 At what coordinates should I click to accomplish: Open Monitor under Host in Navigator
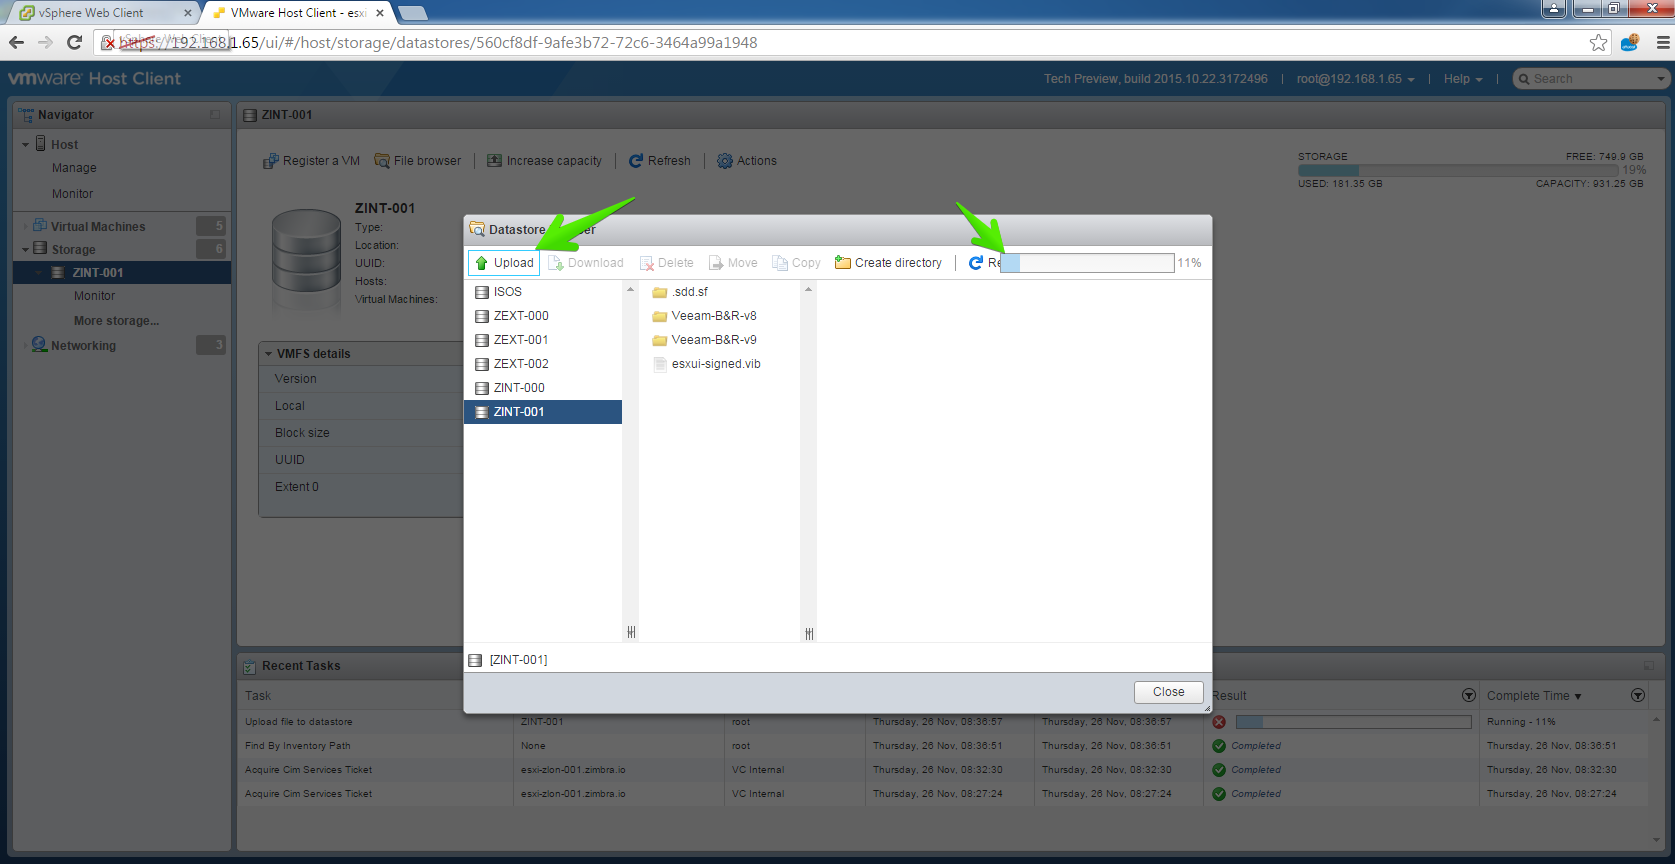tap(72, 194)
